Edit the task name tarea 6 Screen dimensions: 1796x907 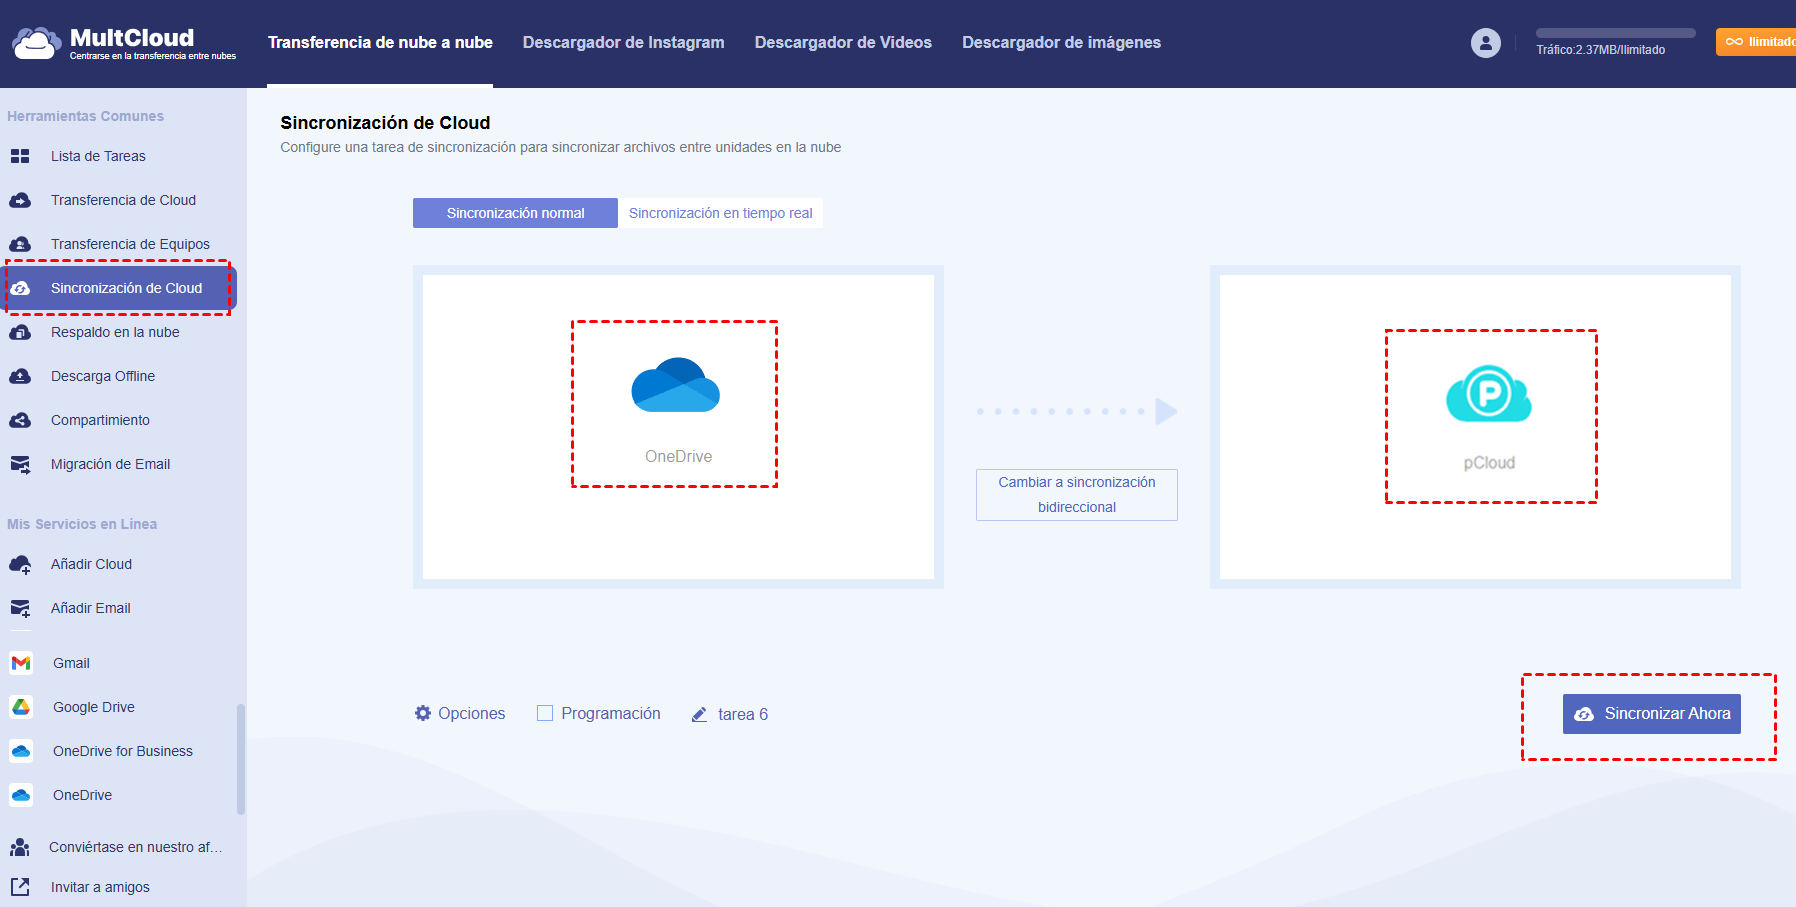coord(743,714)
